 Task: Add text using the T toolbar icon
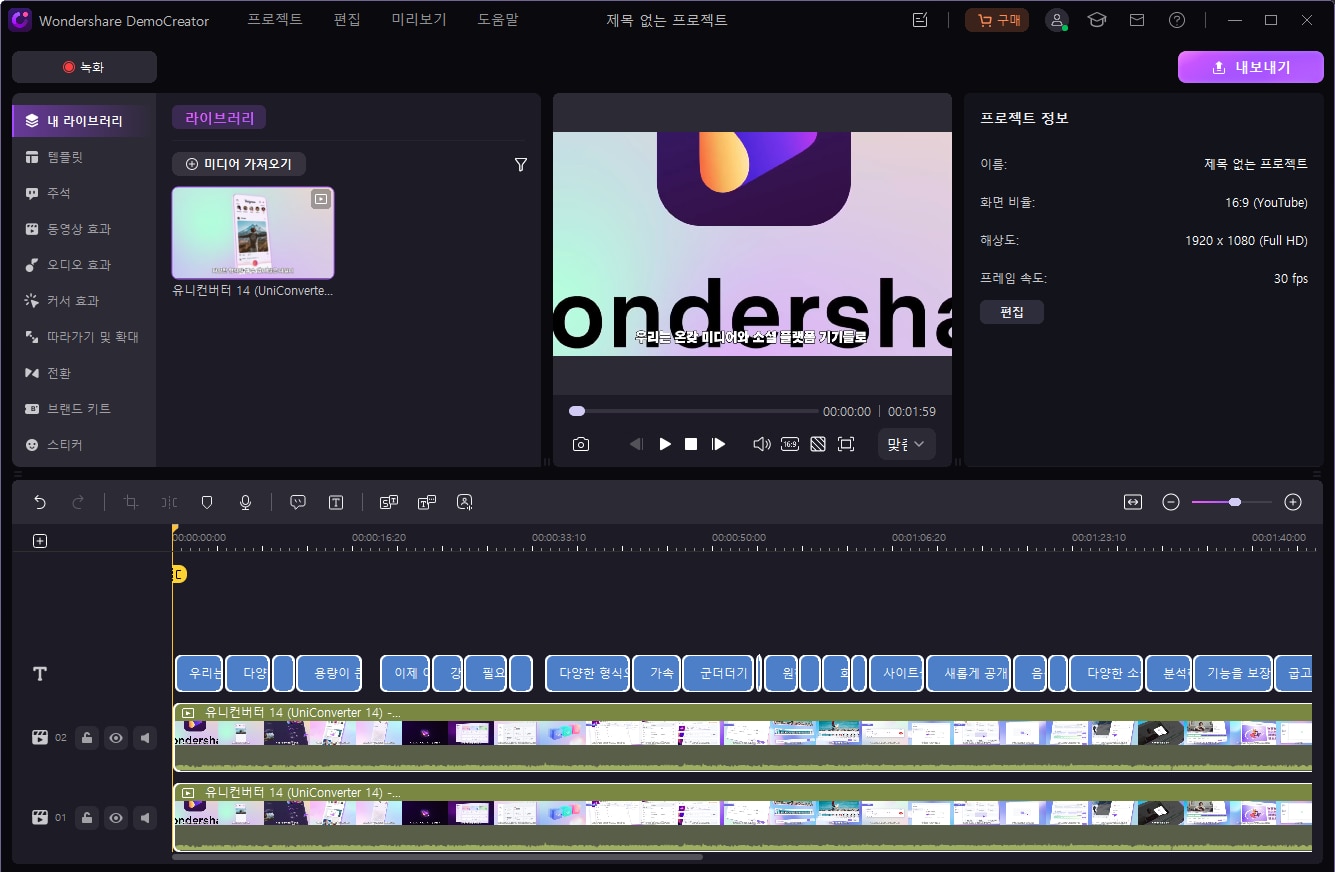tap(336, 503)
